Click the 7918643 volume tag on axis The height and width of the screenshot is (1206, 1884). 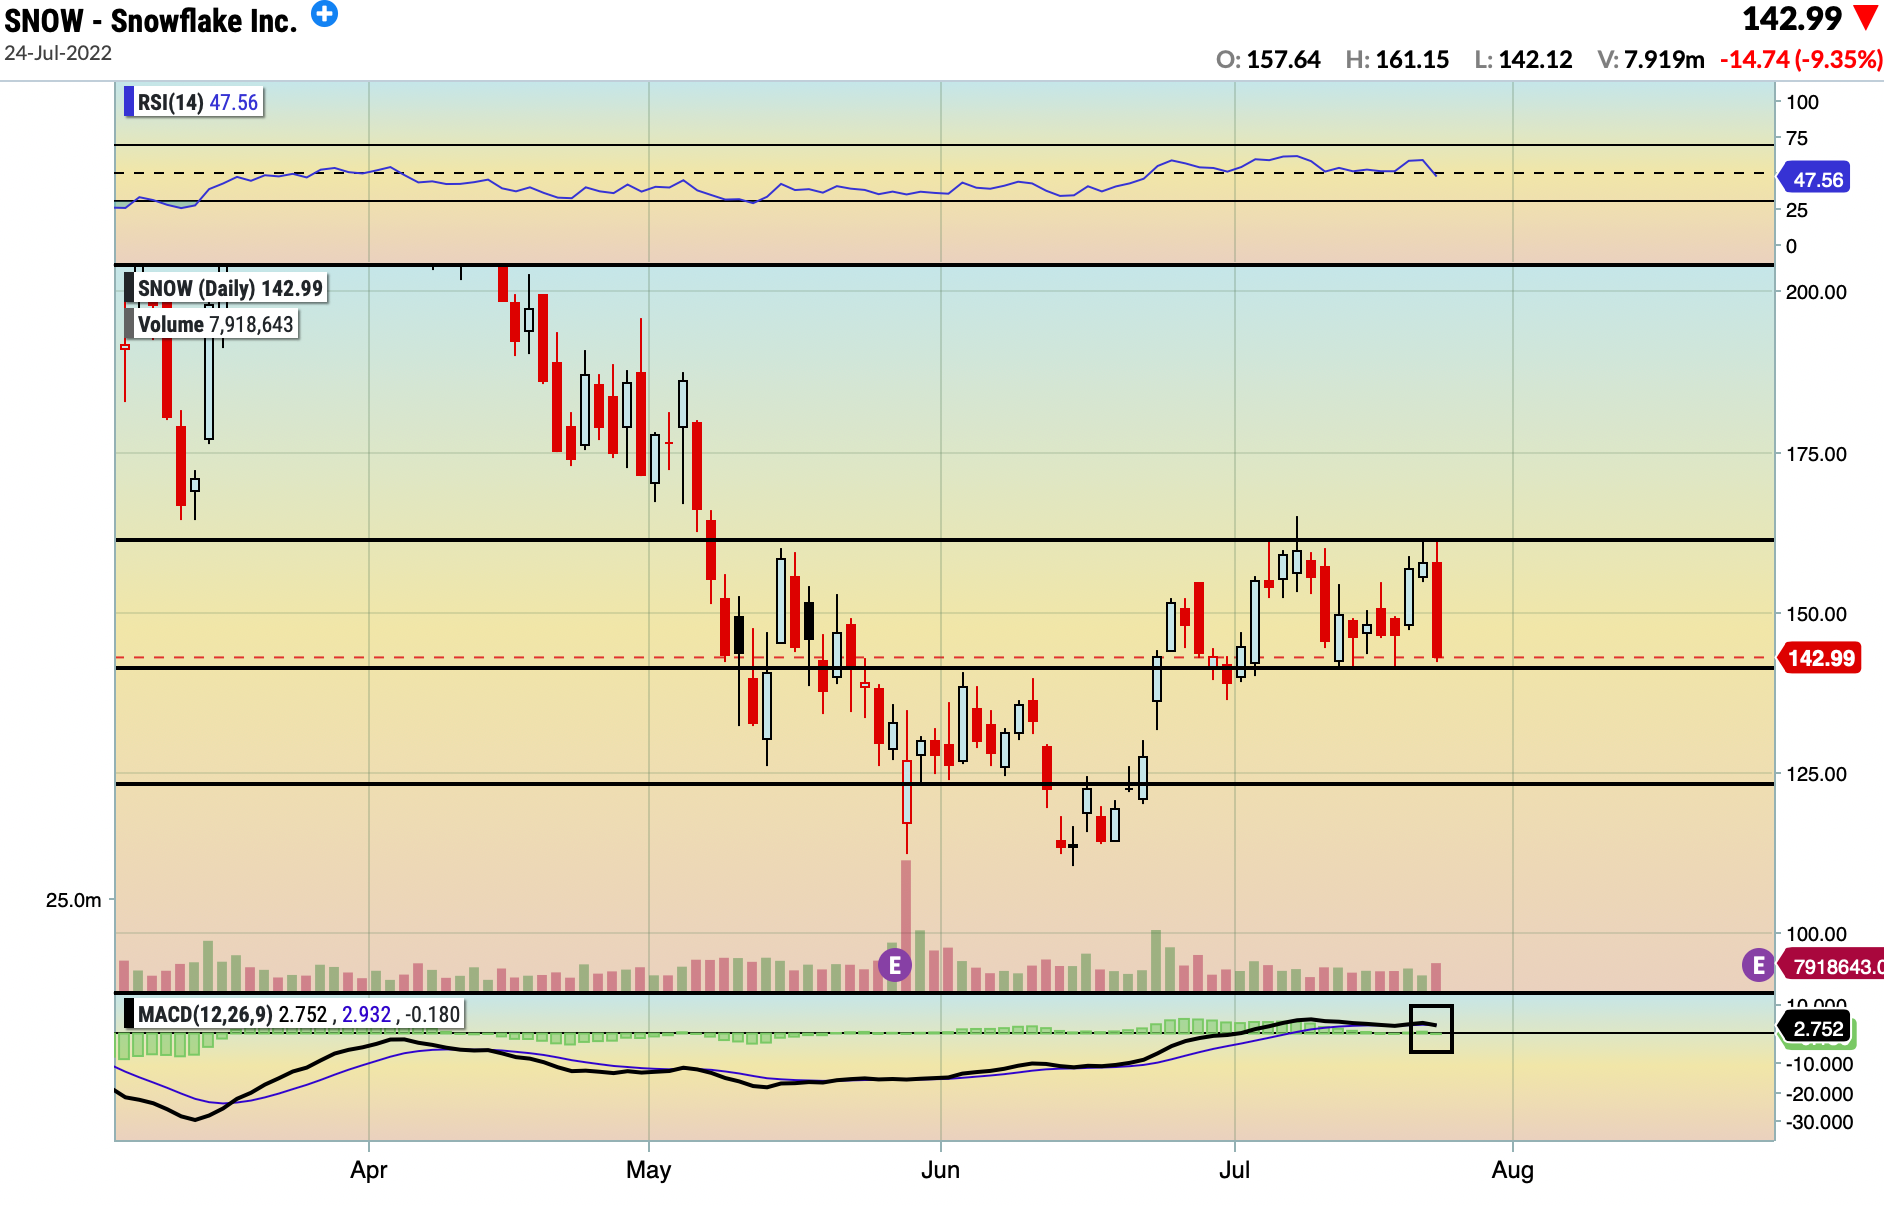(x=1832, y=966)
